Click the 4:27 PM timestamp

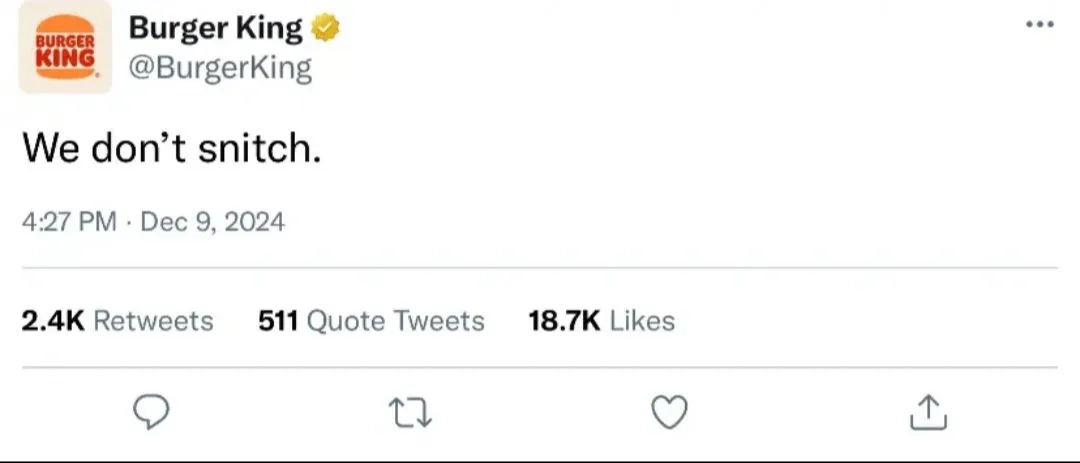68,221
